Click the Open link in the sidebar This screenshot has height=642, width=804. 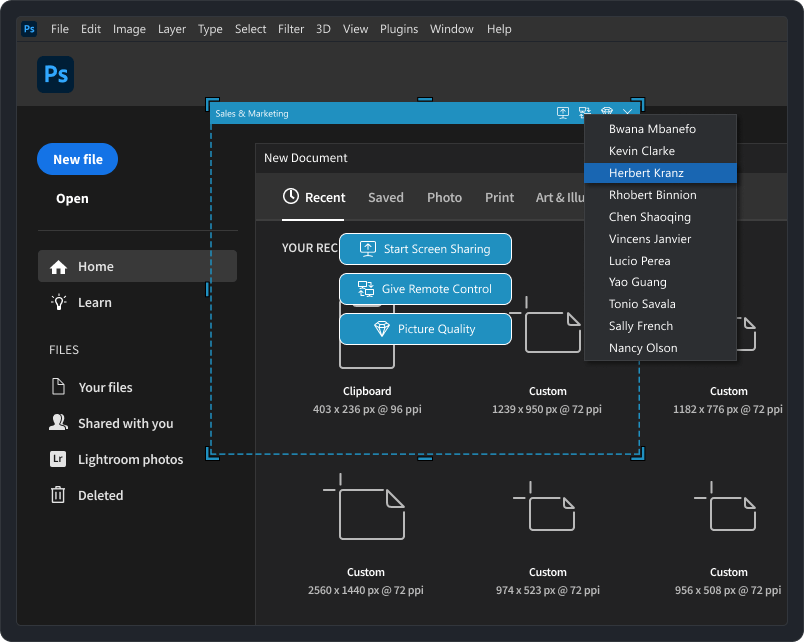pyautogui.click(x=71, y=198)
